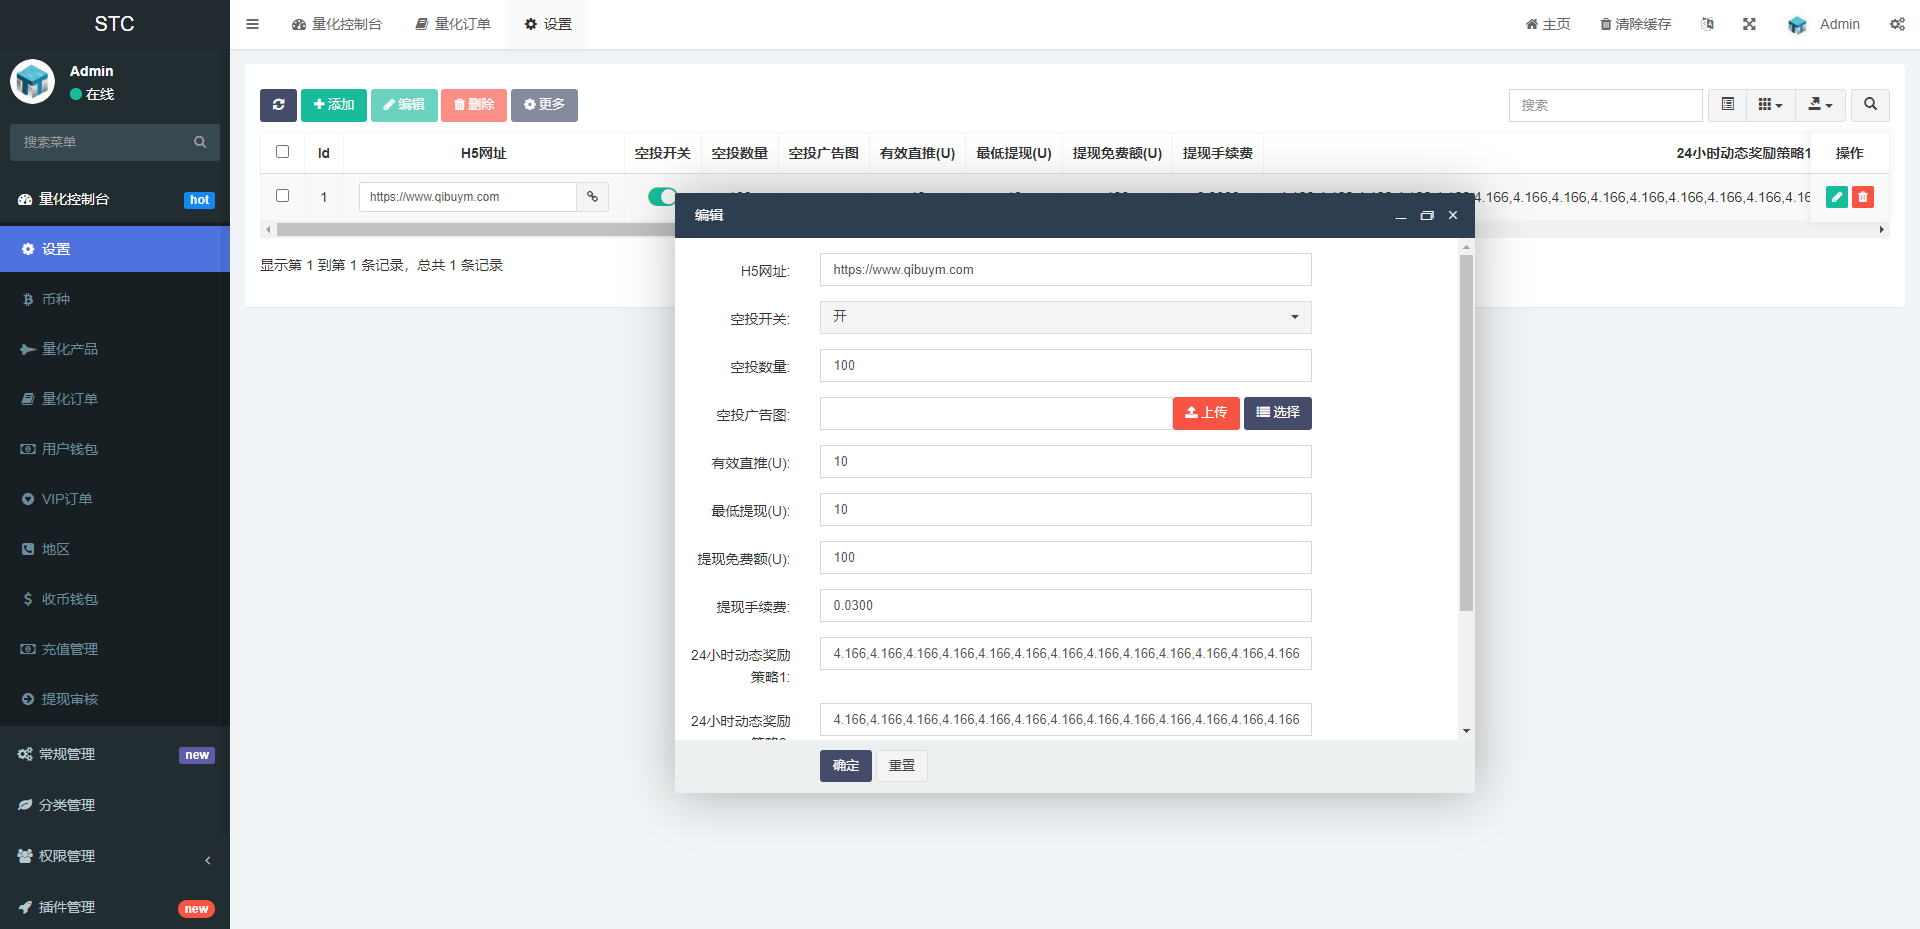Image resolution: width=1920 pixels, height=929 pixels.
Task: Switch to the 量化控制台 tab
Action: [x=337, y=24]
